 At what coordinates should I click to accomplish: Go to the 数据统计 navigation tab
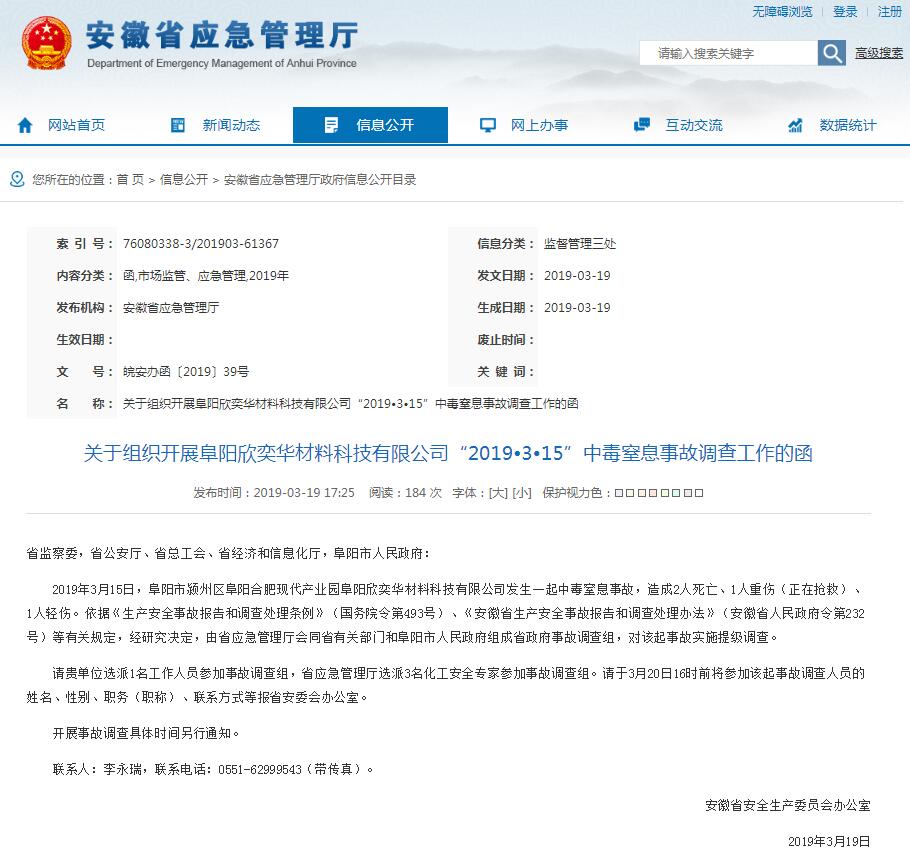847,125
